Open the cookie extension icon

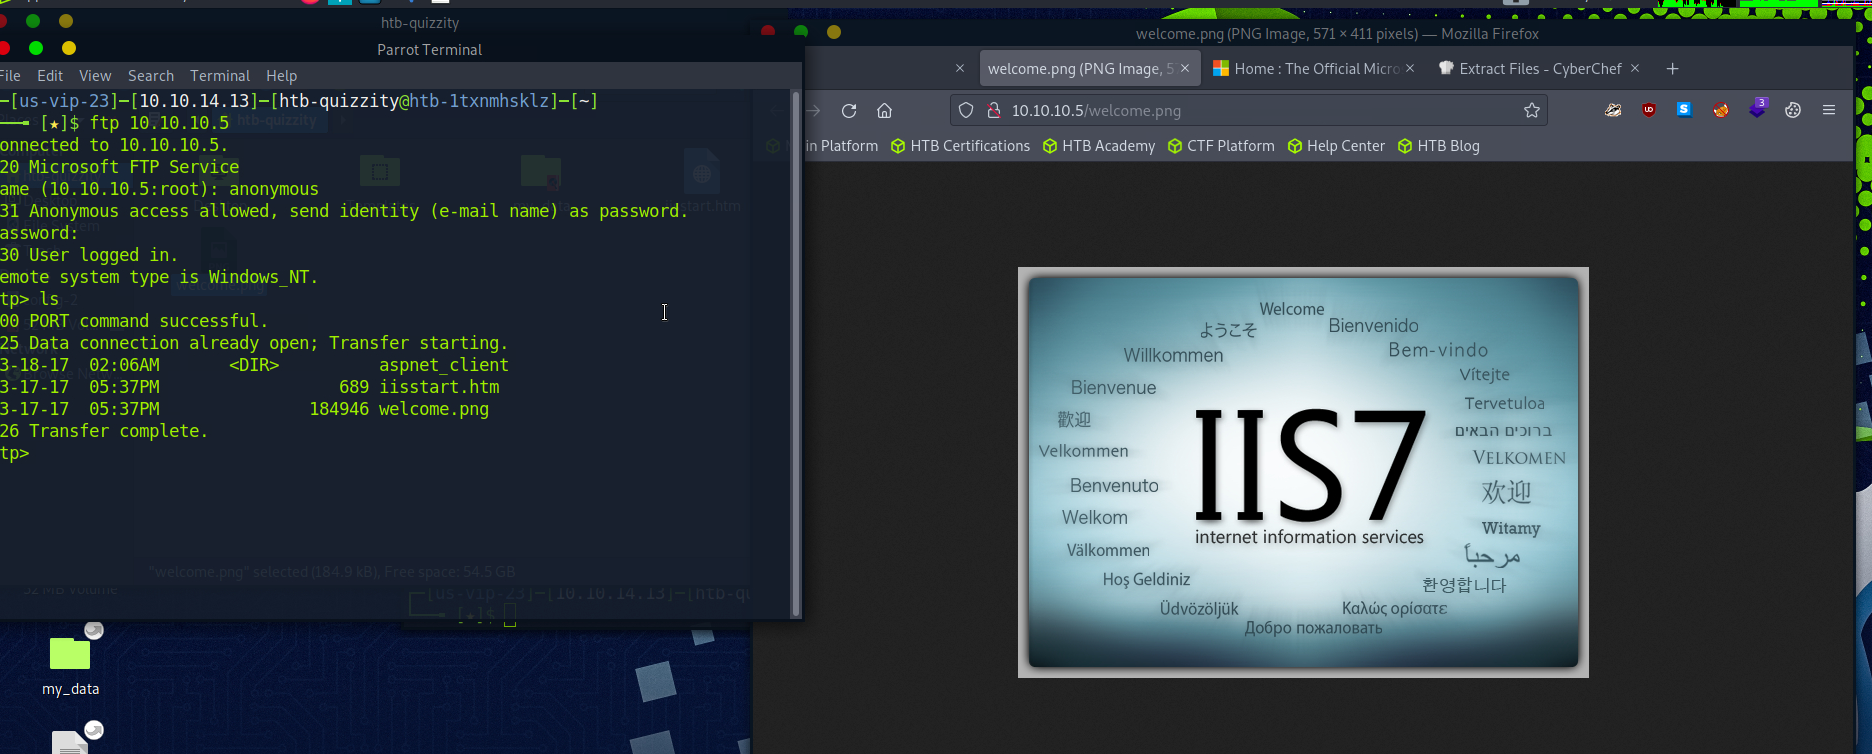click(1793, 110)
